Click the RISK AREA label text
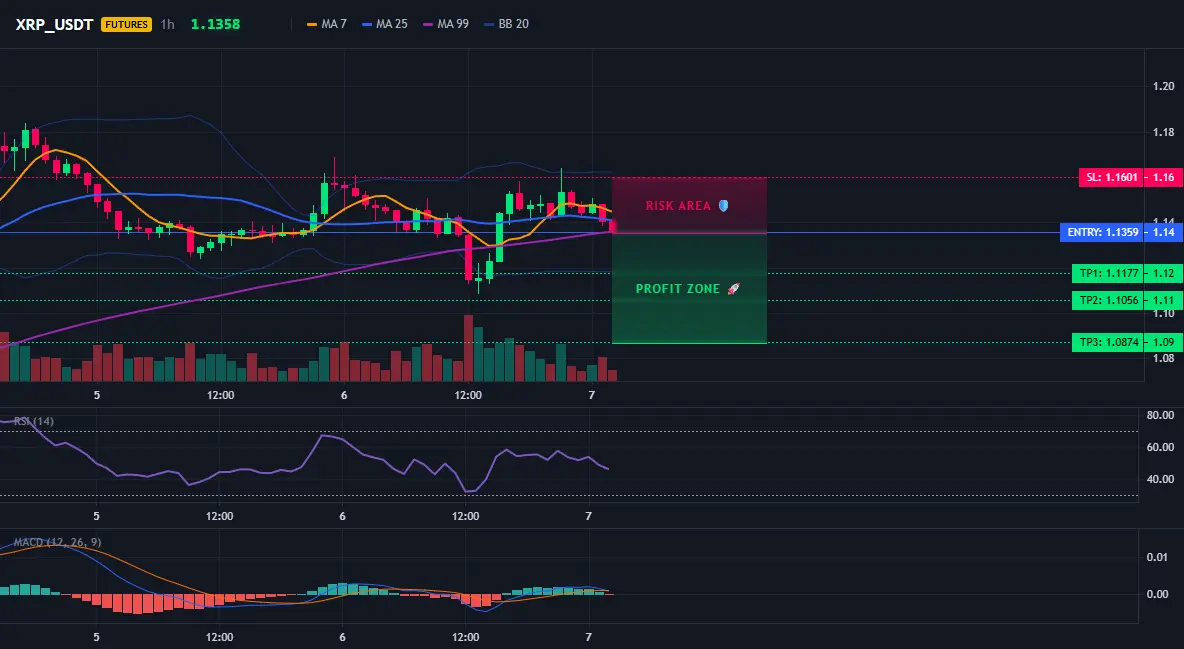 click(678, 206)
